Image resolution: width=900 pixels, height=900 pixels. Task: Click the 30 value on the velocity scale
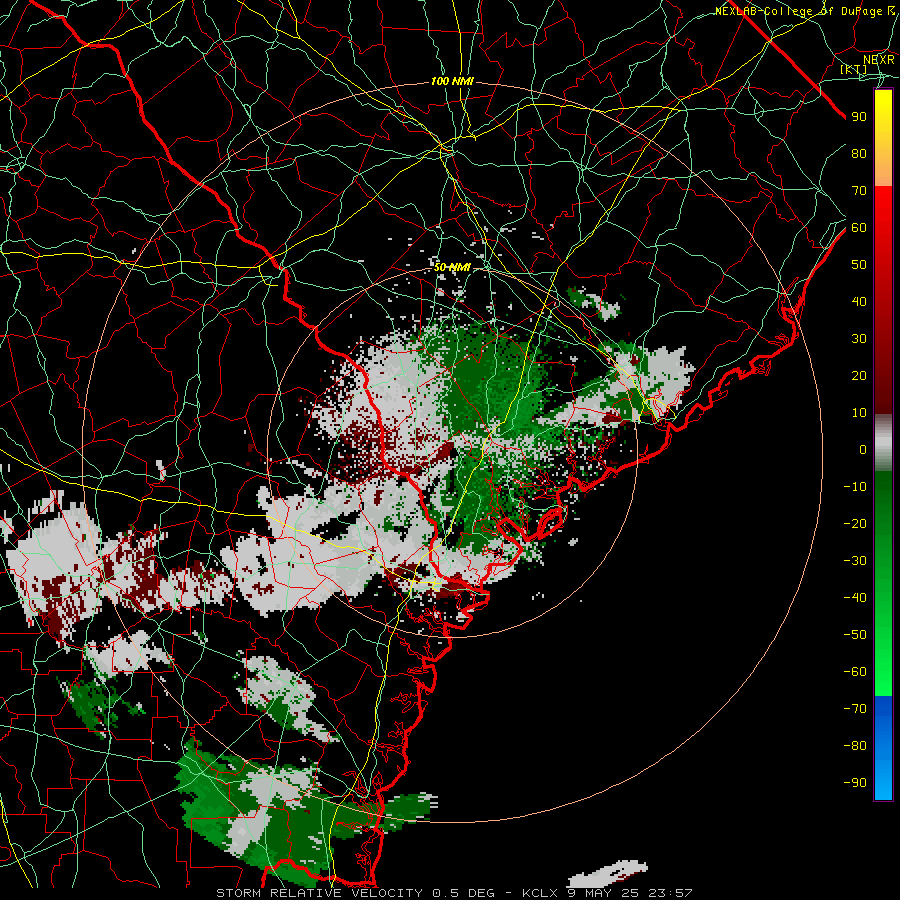pyautogui.click(x=859, y=339)
